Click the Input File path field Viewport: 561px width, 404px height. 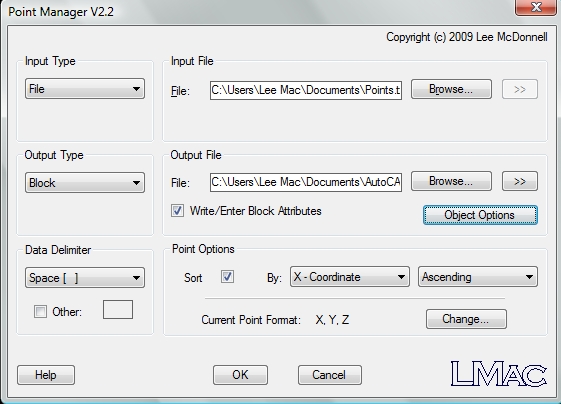pos(306,90)
